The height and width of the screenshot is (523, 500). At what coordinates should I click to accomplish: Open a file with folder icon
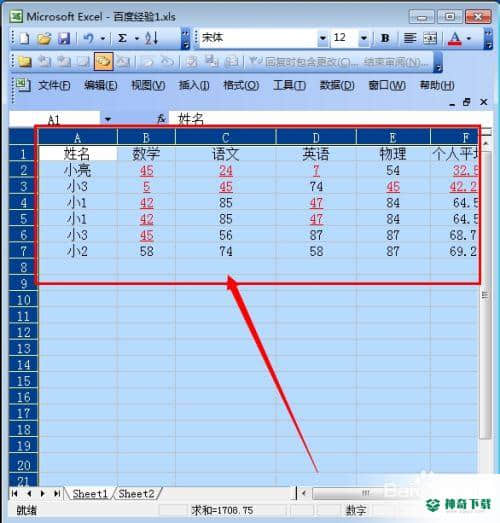[44, 39]
